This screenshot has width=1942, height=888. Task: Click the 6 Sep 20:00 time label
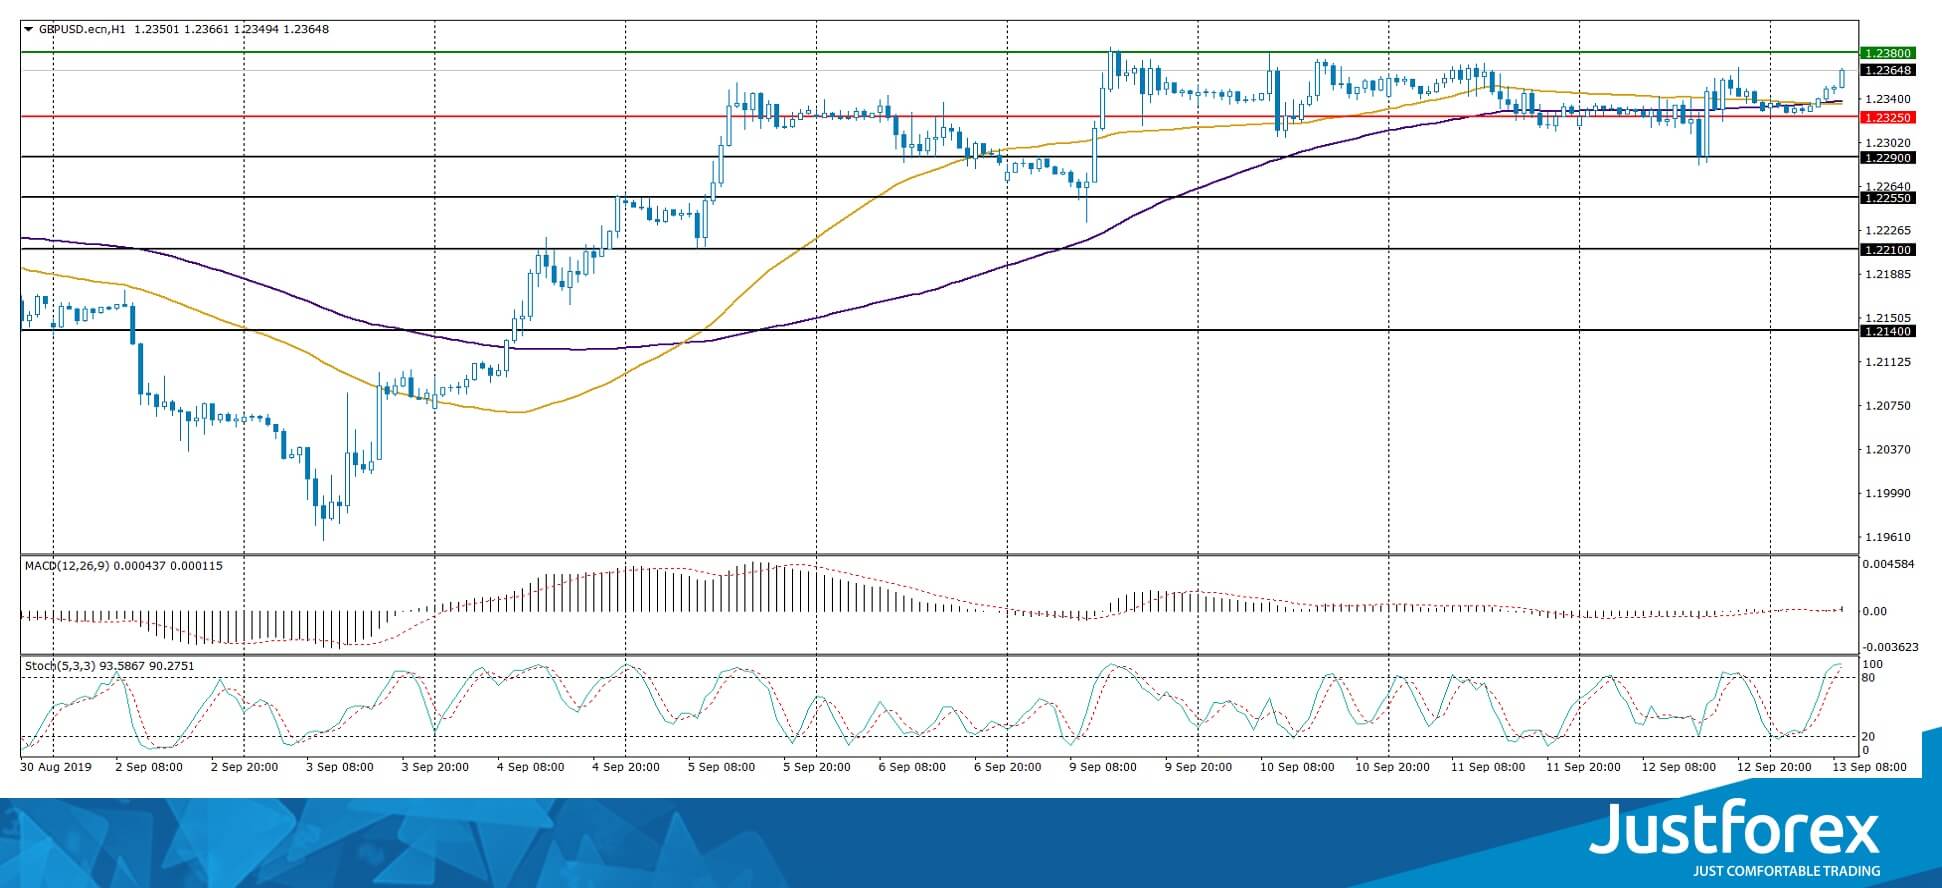point(1008,768)
